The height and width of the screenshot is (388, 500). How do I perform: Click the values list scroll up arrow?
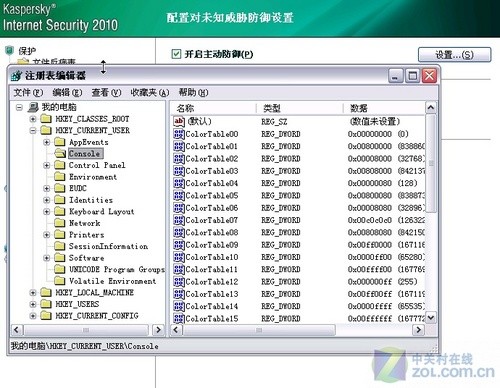point(431,107)
